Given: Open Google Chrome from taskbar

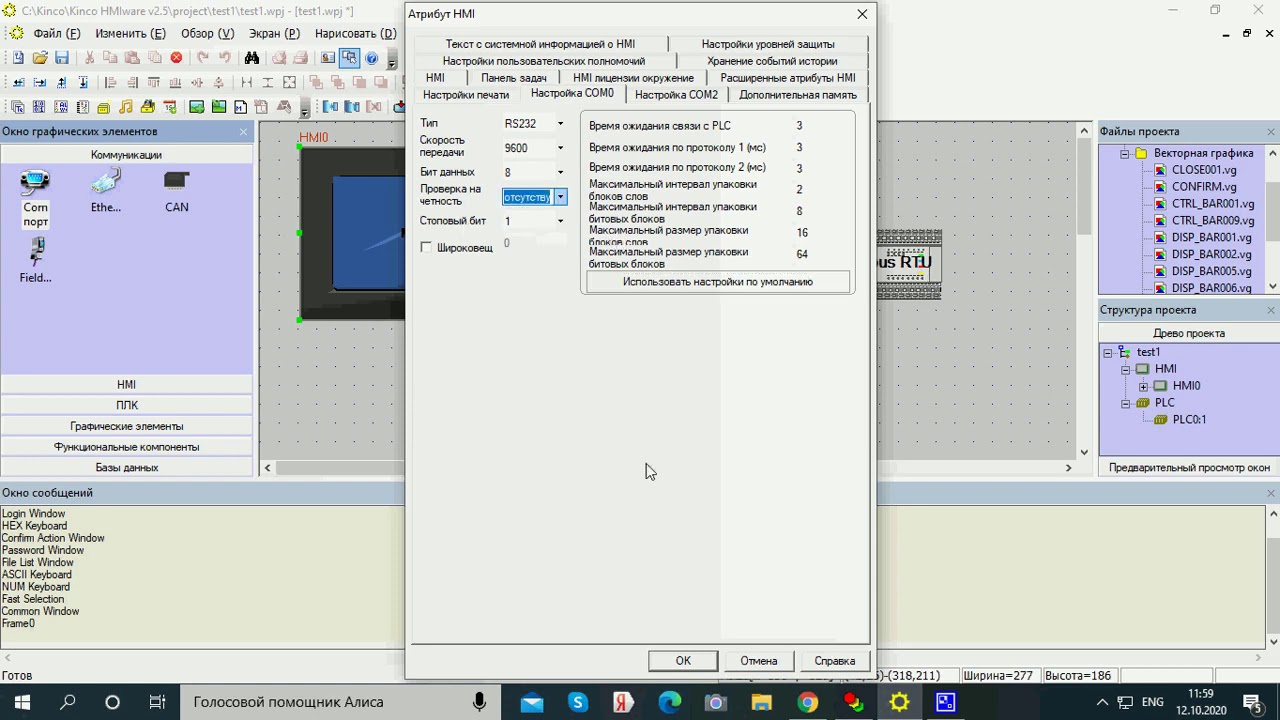Looking at the screenshot, I should tap(807, 702).
